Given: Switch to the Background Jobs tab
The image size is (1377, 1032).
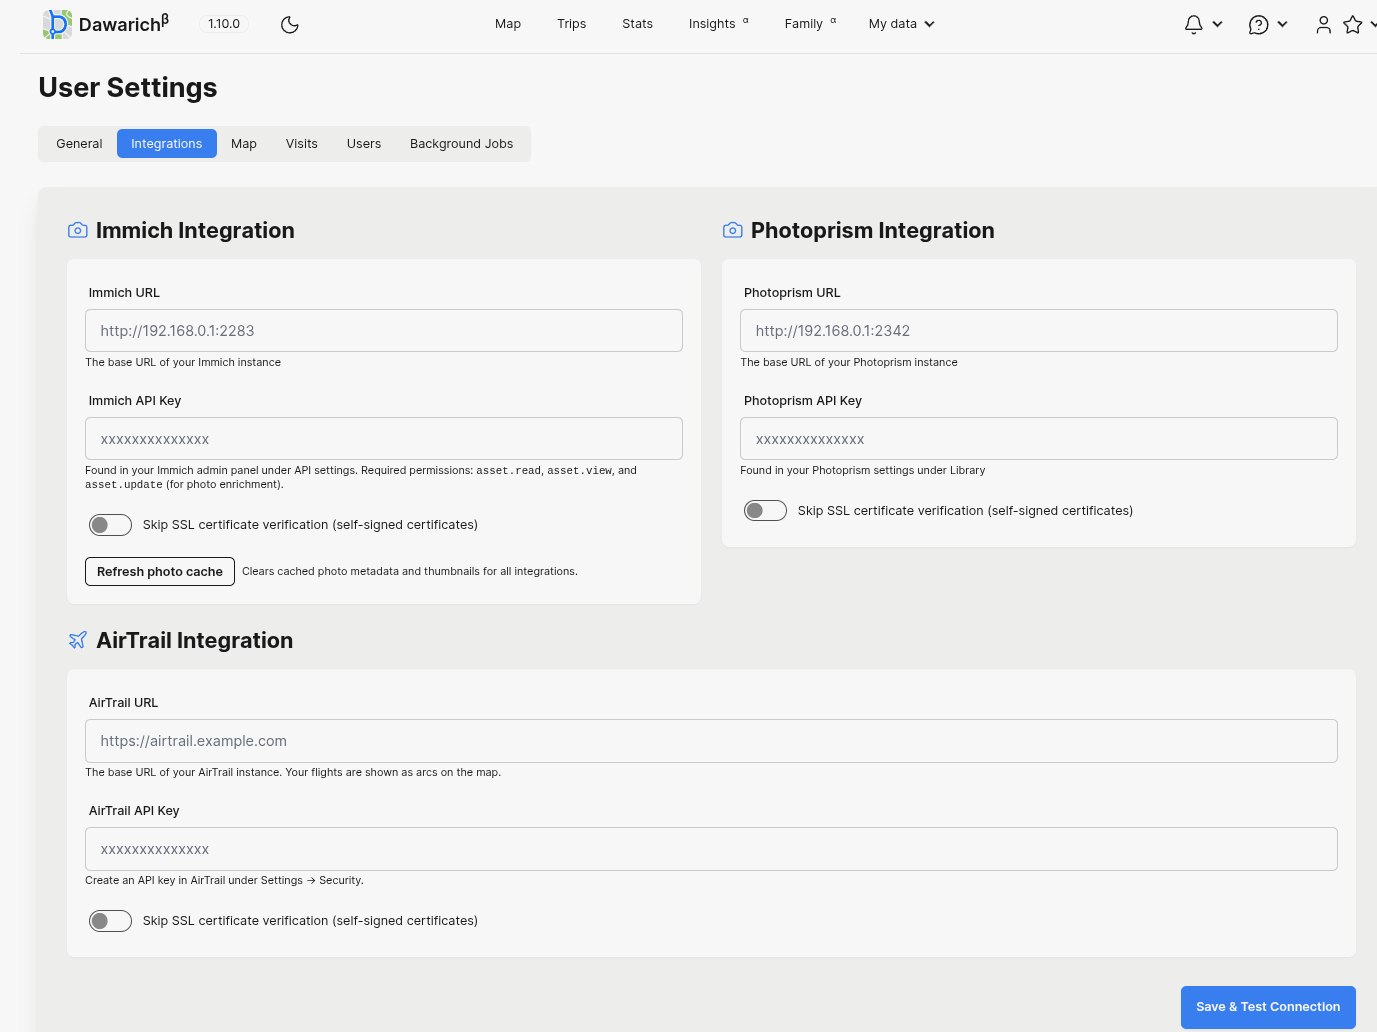Looking at the screenshot, I should [x=461, y=144].
